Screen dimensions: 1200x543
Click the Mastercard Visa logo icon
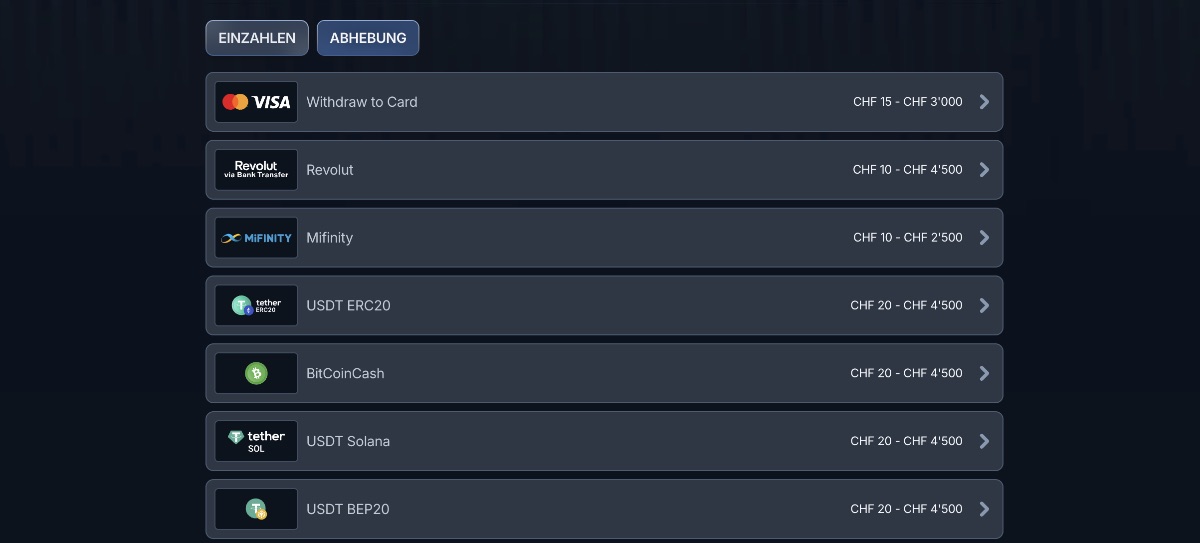pyautogui.click(x=256, y=102)
